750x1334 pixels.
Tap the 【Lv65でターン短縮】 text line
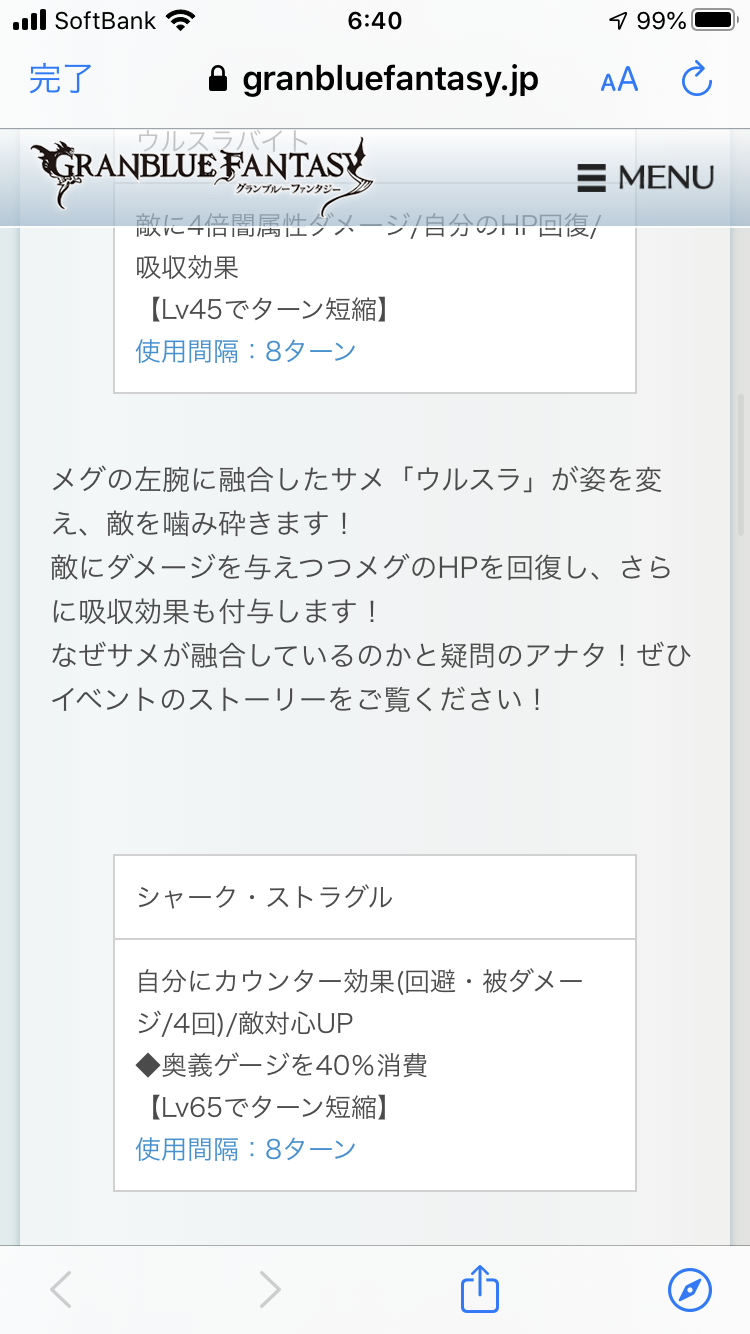click(262, 1107)
